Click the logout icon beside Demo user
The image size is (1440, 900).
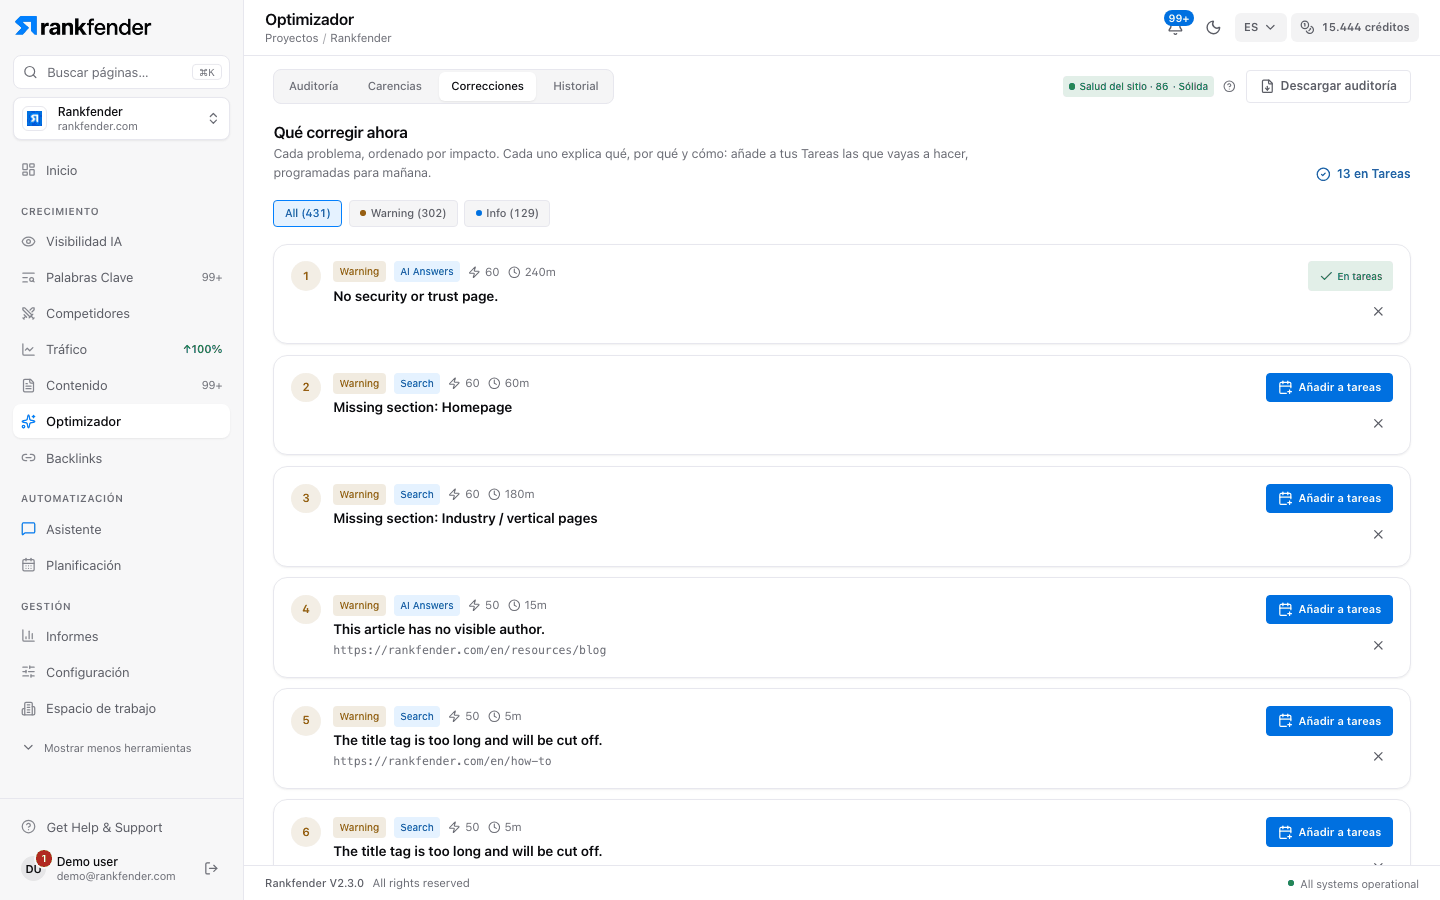[x=211, y=868]
